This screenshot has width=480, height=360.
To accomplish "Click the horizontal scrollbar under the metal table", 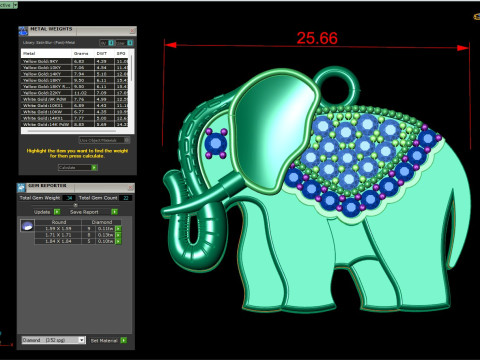I will coord(72,131).
